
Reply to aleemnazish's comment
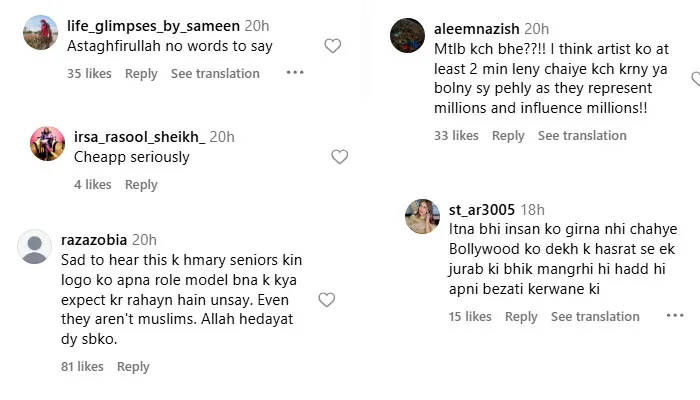[508, 136]
